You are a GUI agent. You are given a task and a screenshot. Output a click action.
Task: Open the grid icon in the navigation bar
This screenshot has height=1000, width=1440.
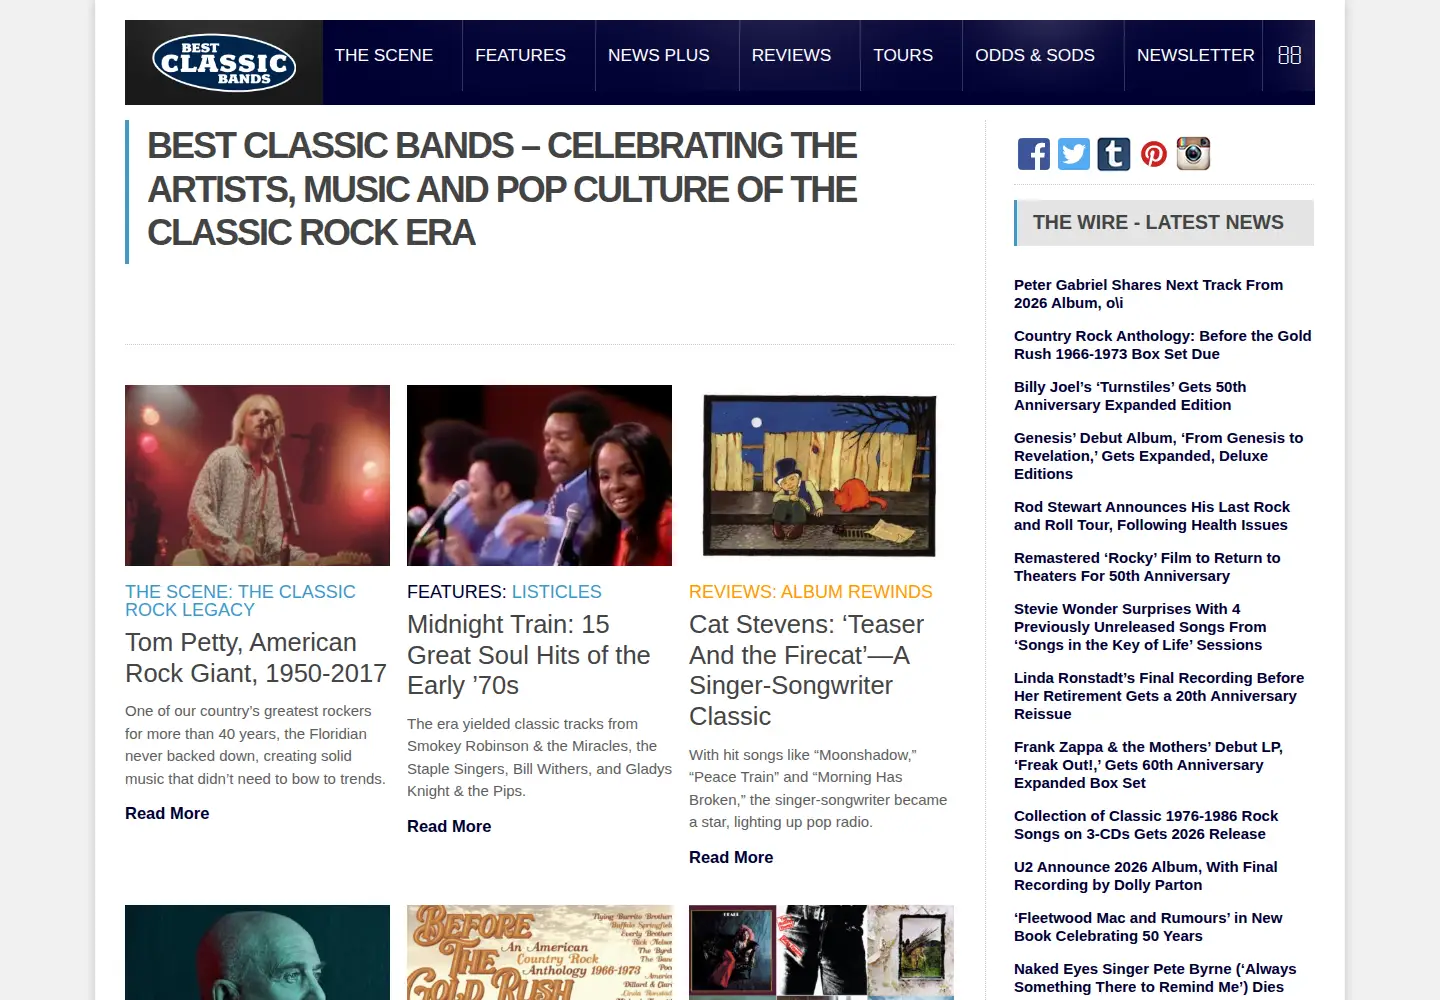[1290, 55]
